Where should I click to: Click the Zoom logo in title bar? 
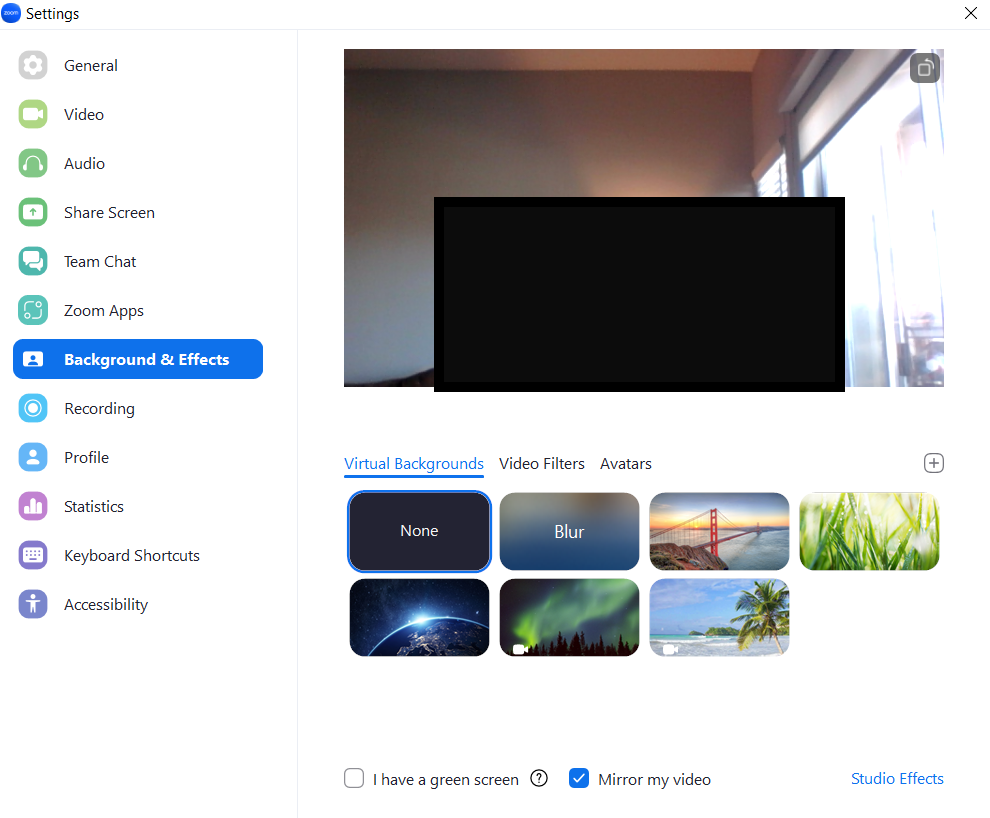pyautogui.click(x=11, y=13)
